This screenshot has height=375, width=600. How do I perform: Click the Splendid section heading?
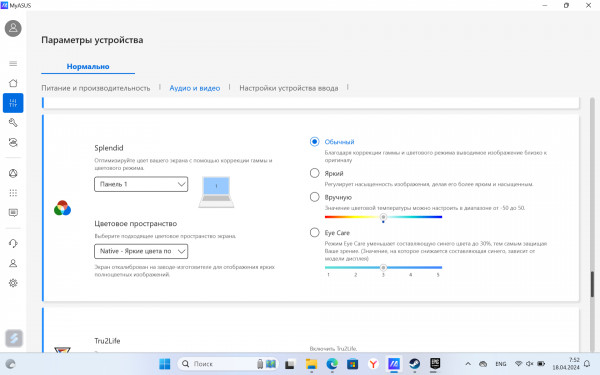click(109, 148)
